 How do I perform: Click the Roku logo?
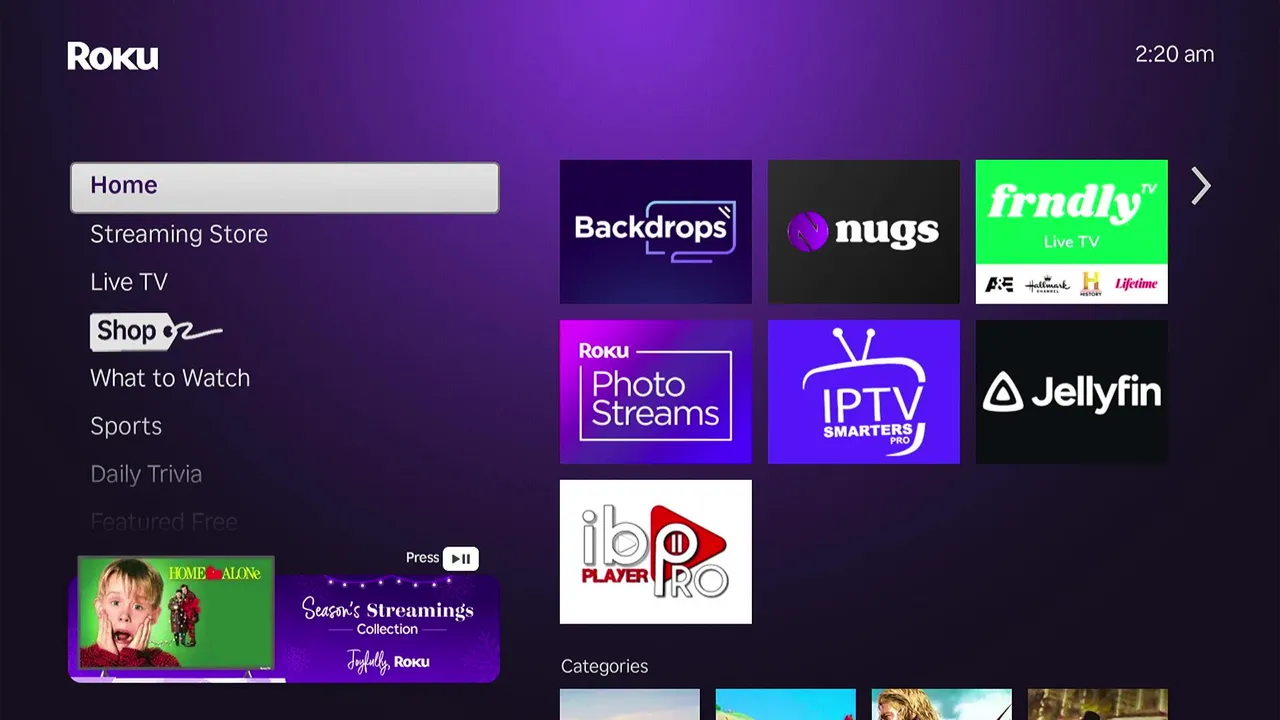pos(113,57)
